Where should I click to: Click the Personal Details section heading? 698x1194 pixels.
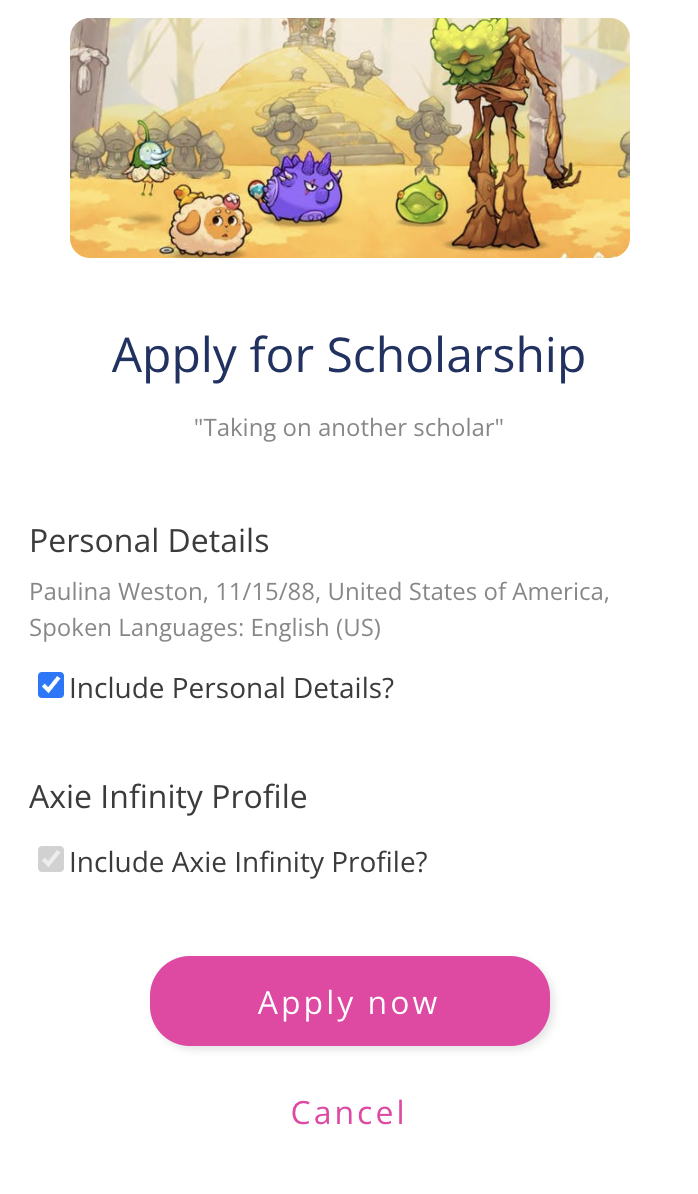(149, 541)
